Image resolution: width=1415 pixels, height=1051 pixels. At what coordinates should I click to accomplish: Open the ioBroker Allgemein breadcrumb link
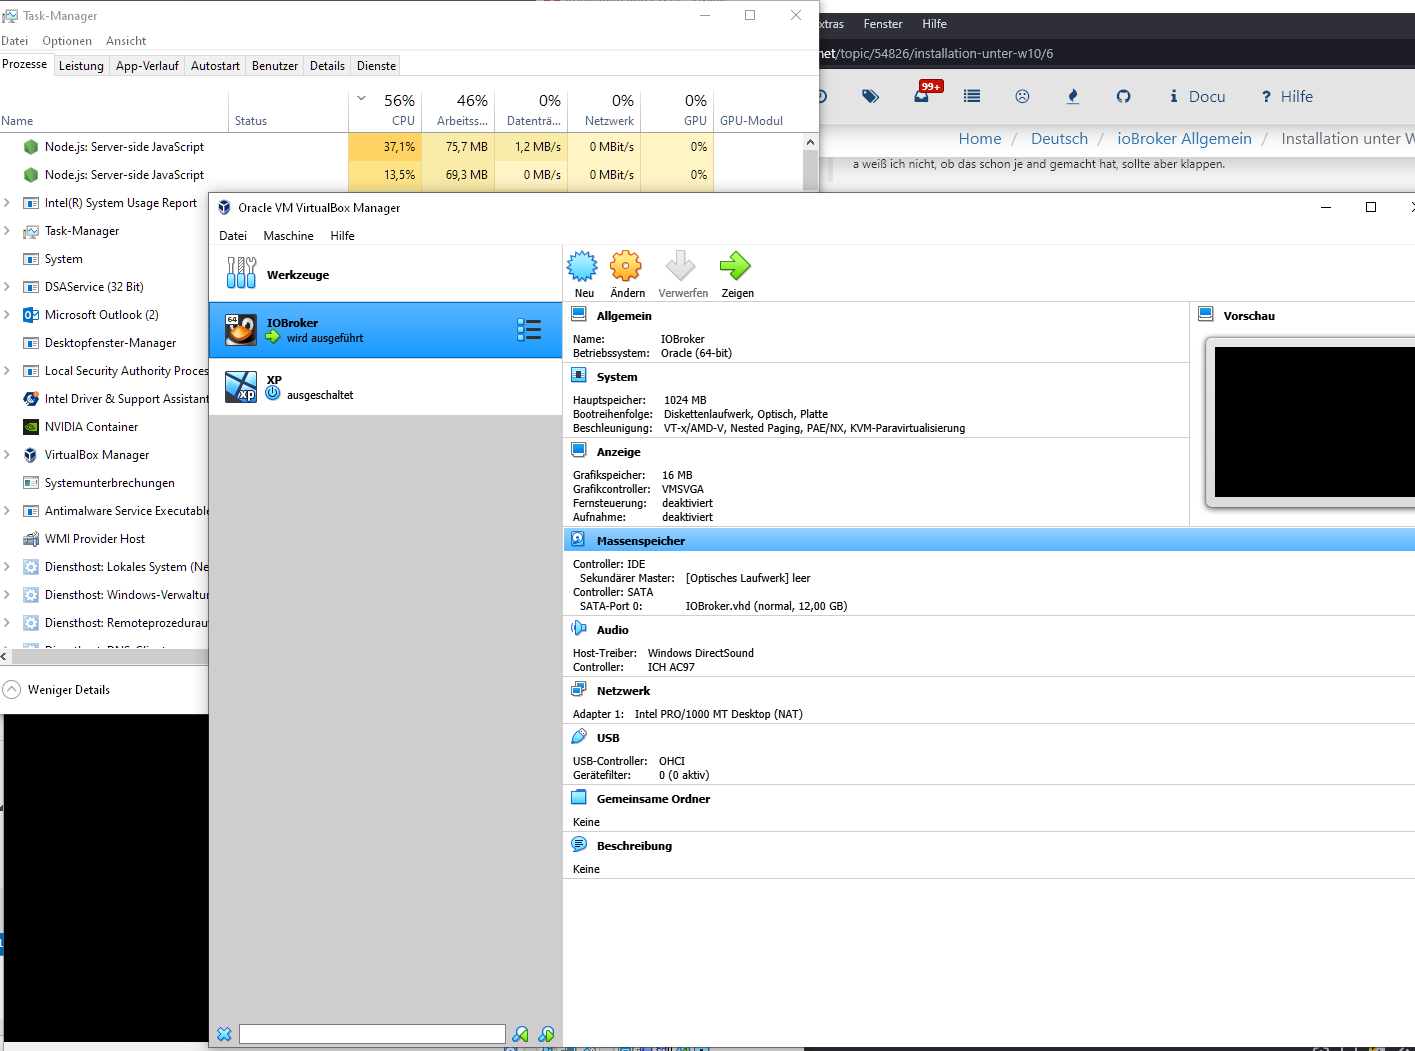(x=1184, y=139)
